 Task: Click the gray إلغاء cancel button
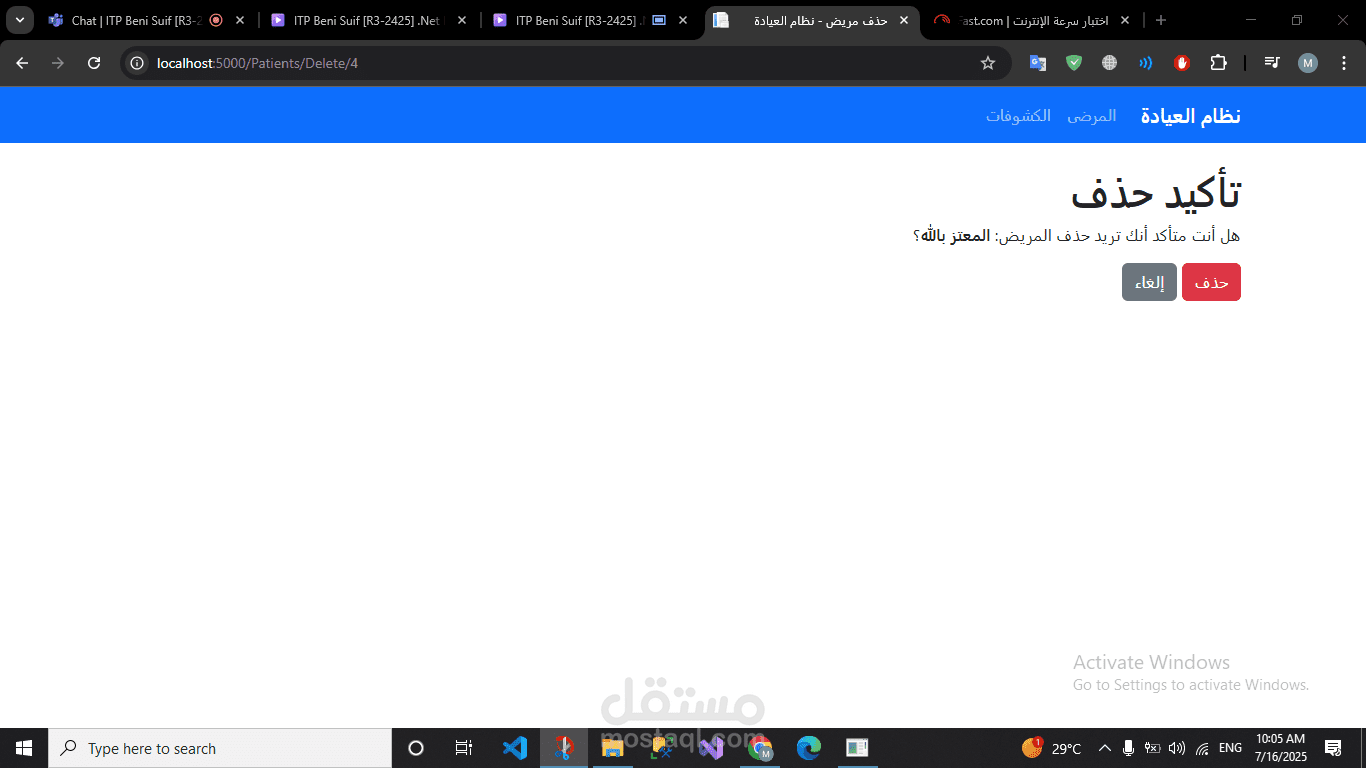point(1149,282)
